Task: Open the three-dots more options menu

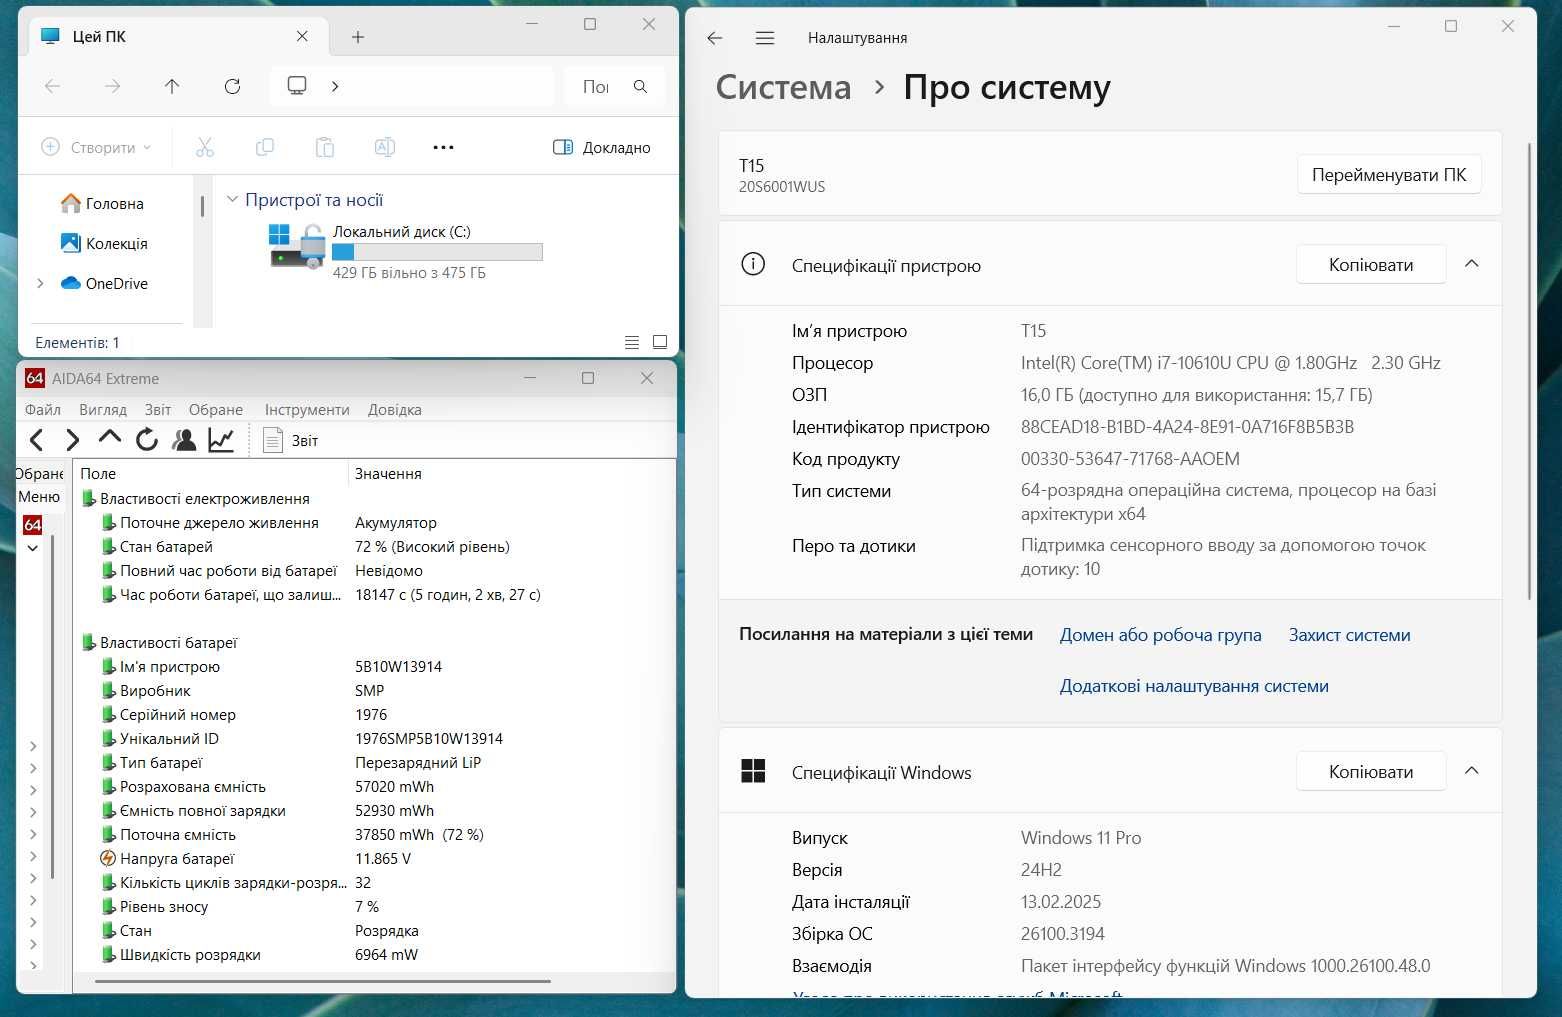Action: [x=443, y=147]
